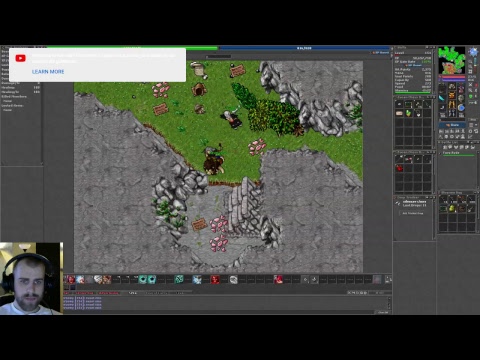Select the helmet equipment slot
The width and height of the screenshot is (480, 360).
coord(452,87)
